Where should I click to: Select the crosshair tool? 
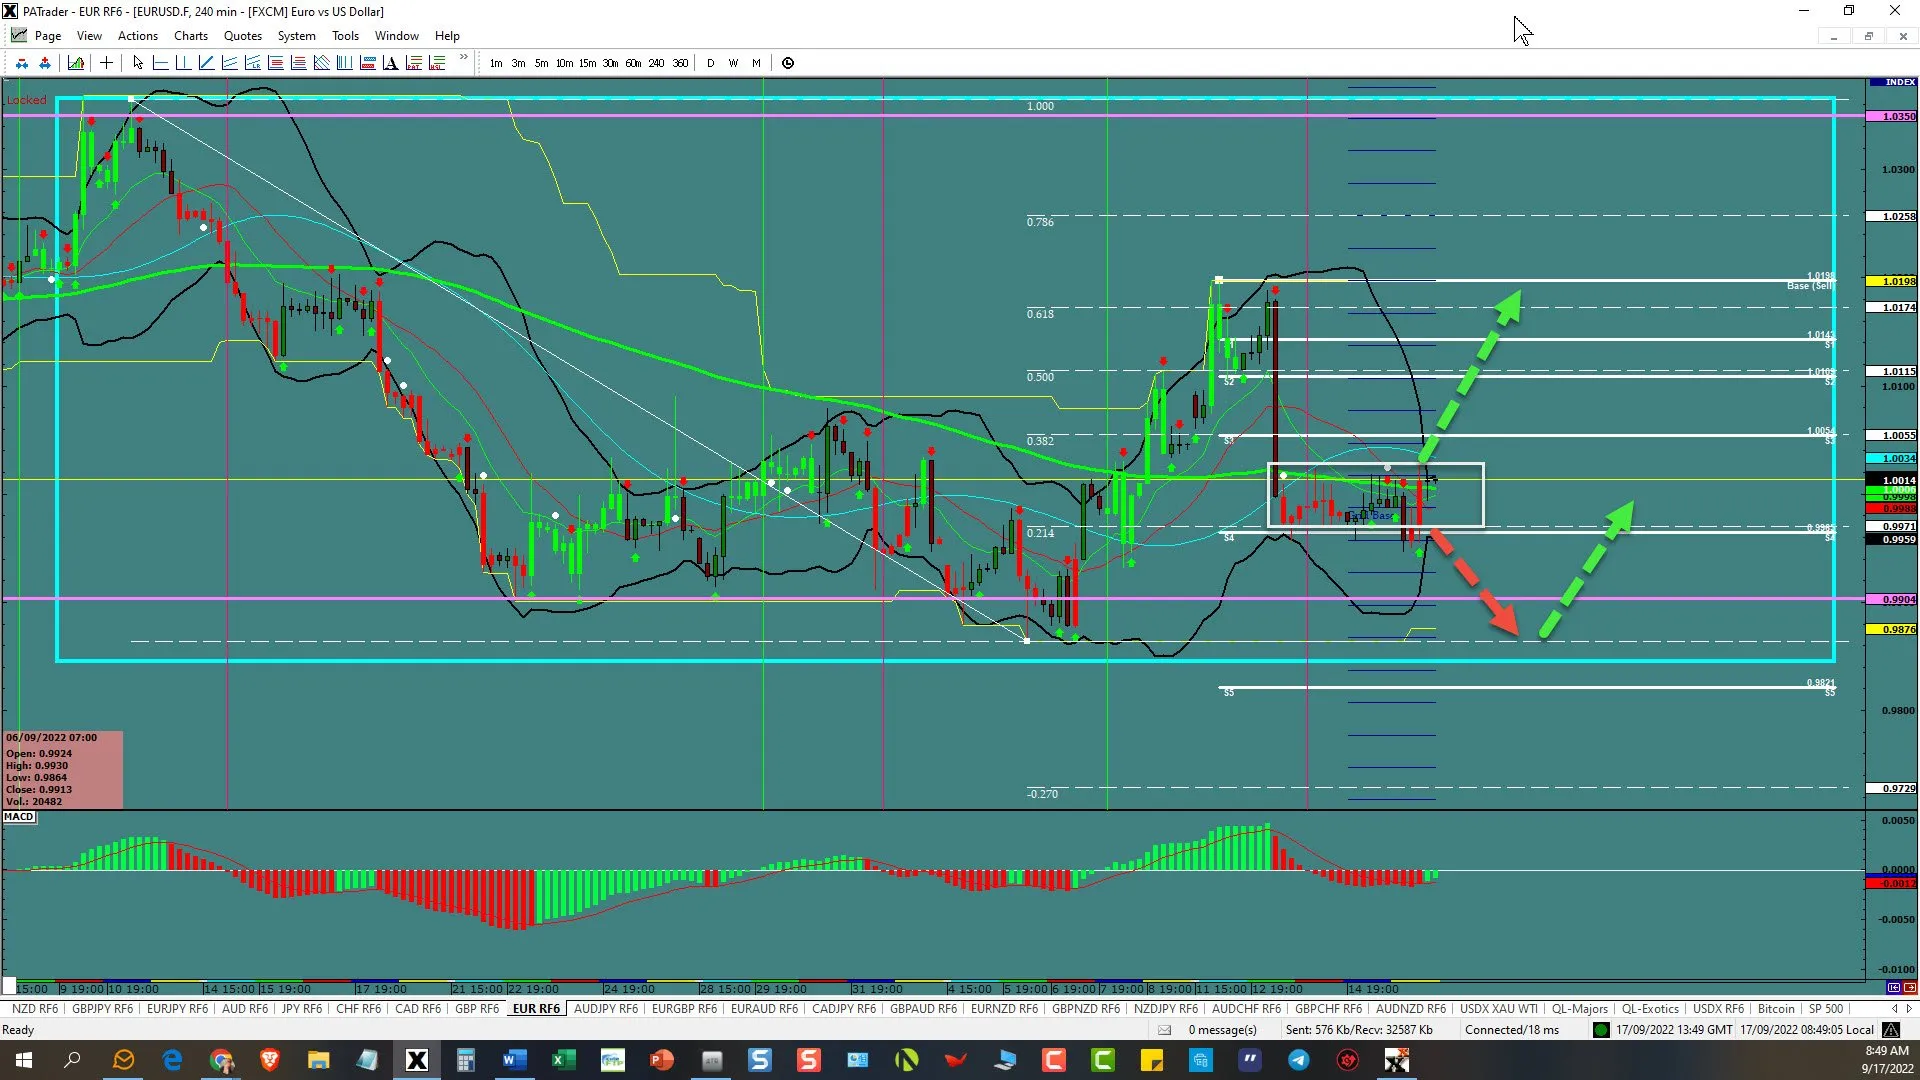pyautogui.click(x=106, y=63)
